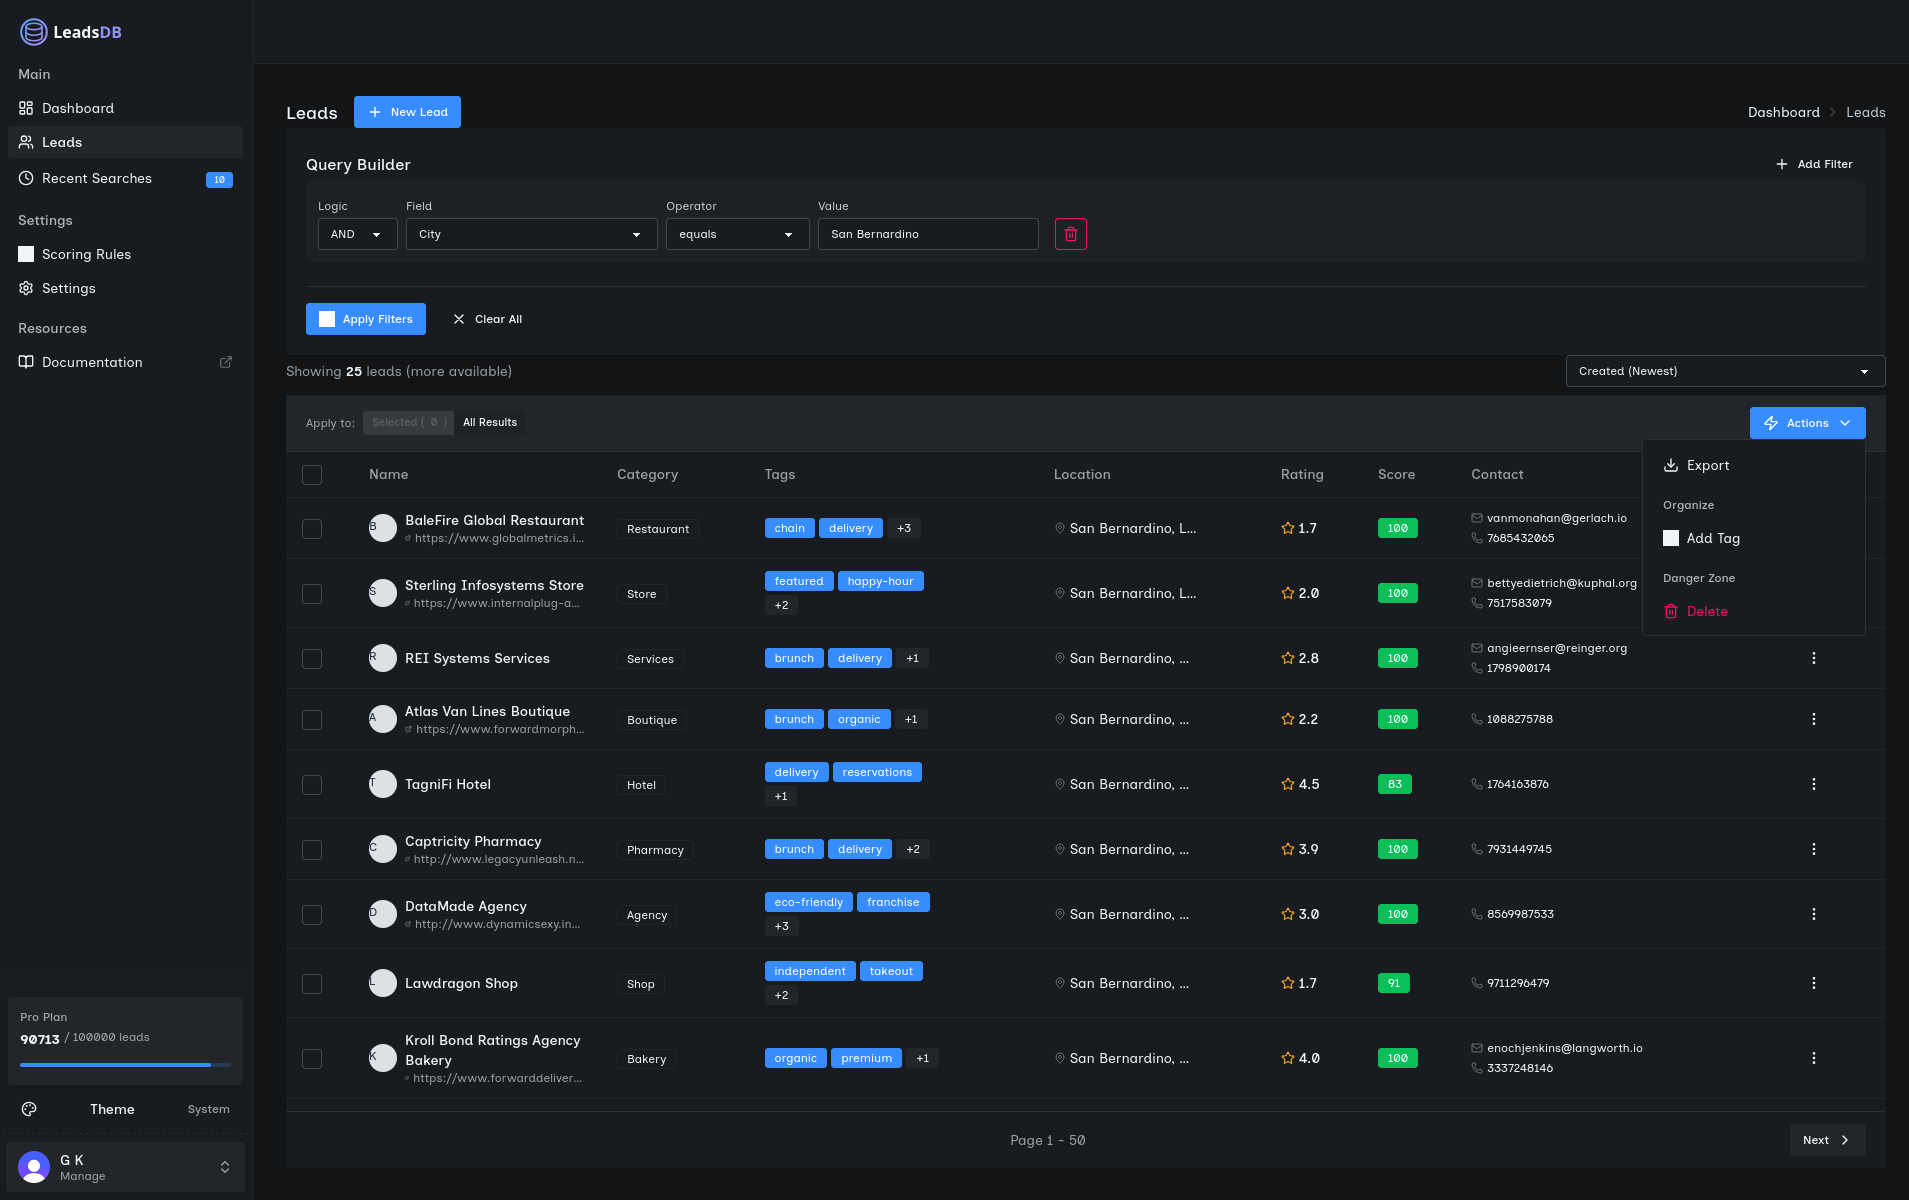Open Documentation via its external link icon
Viewport: 1909px width, 1200px height.
[x=226, y=361]
